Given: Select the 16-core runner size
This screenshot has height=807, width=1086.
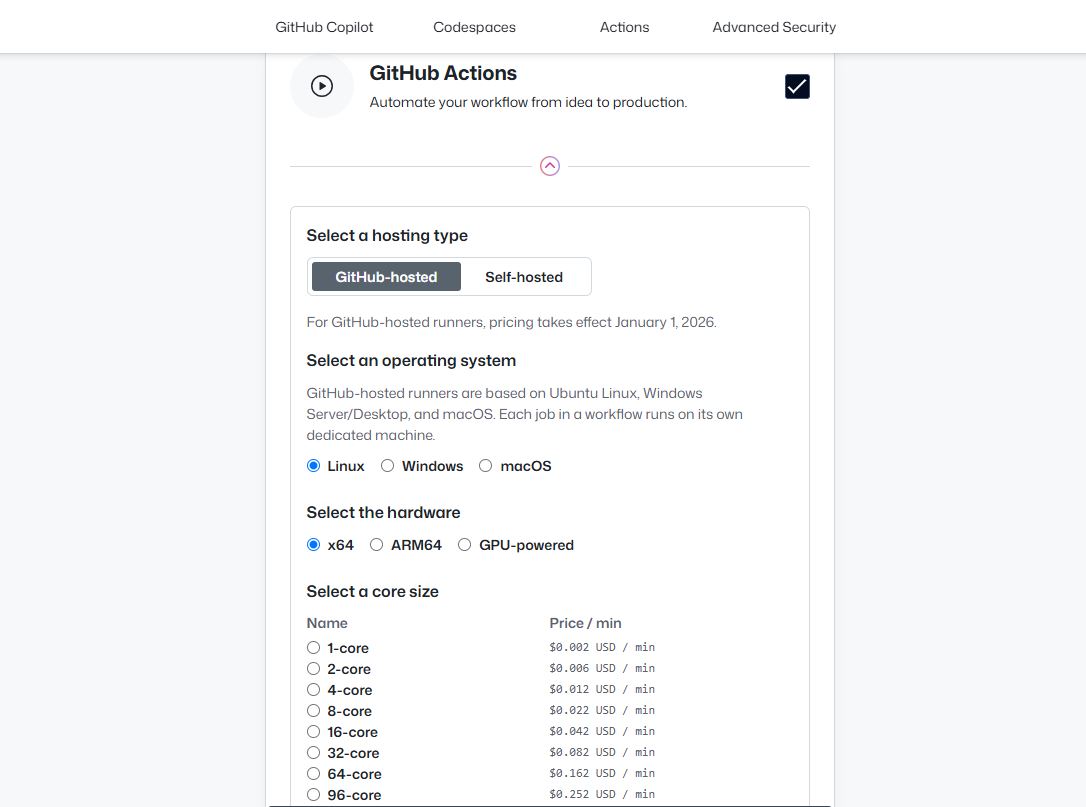Looking at the screenshot, I should [313, 731].
